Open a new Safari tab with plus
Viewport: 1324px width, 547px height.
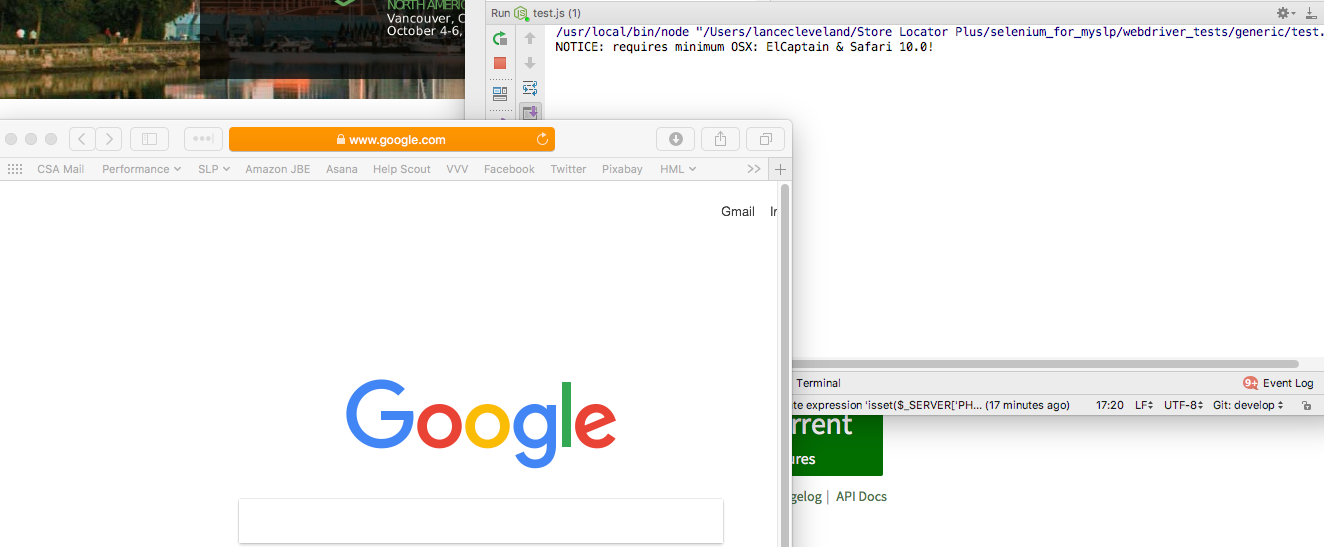781,169
